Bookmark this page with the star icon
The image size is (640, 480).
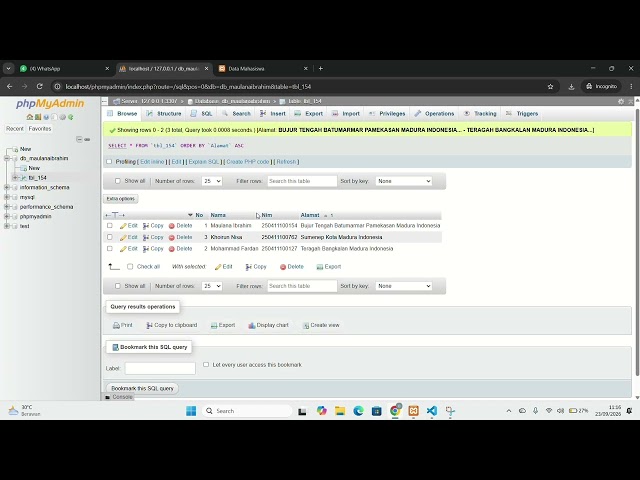550,87
